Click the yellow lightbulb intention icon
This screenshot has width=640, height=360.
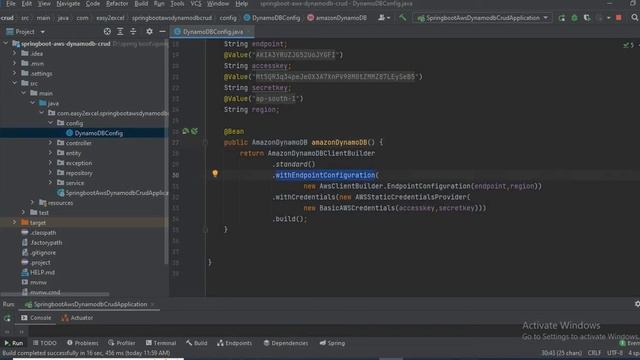(x=215, y=173)
